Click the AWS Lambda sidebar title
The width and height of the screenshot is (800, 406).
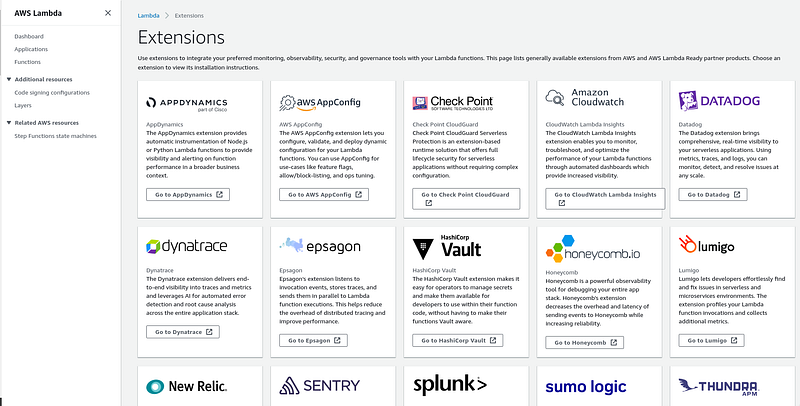[x=38, y=13]
